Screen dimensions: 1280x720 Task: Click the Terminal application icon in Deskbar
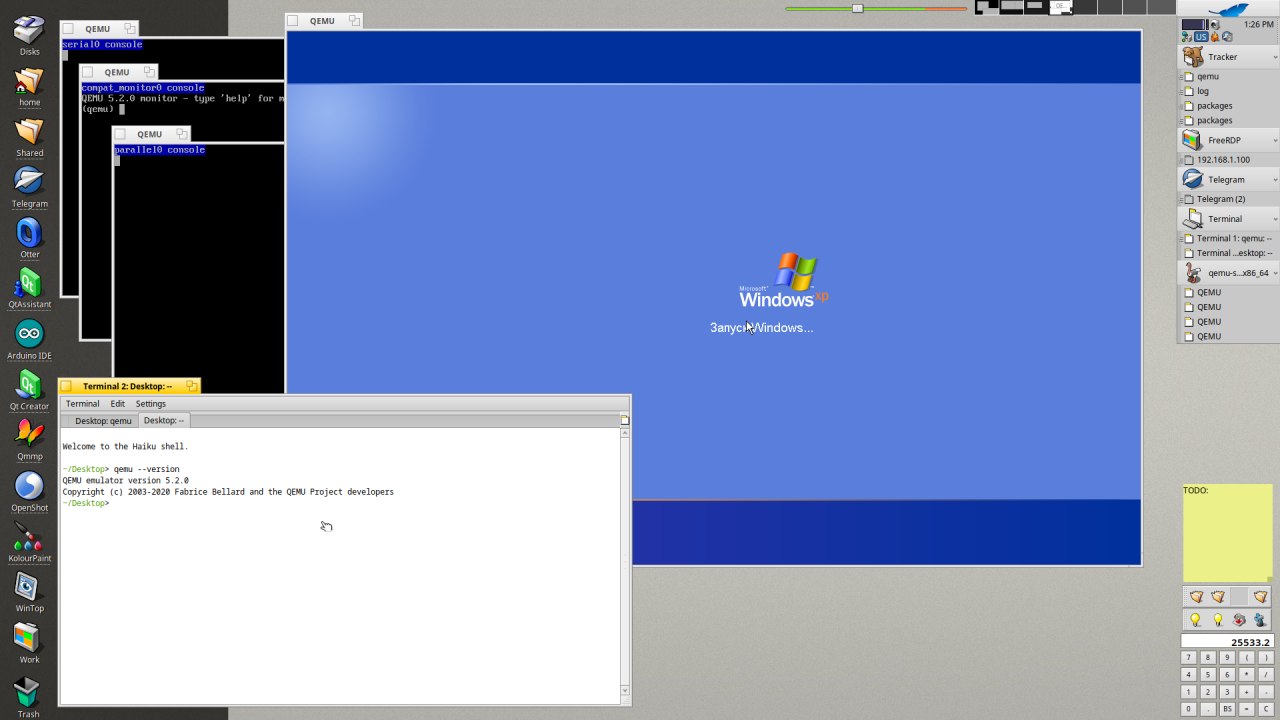pyautogui.click(x=1192, y=218)
